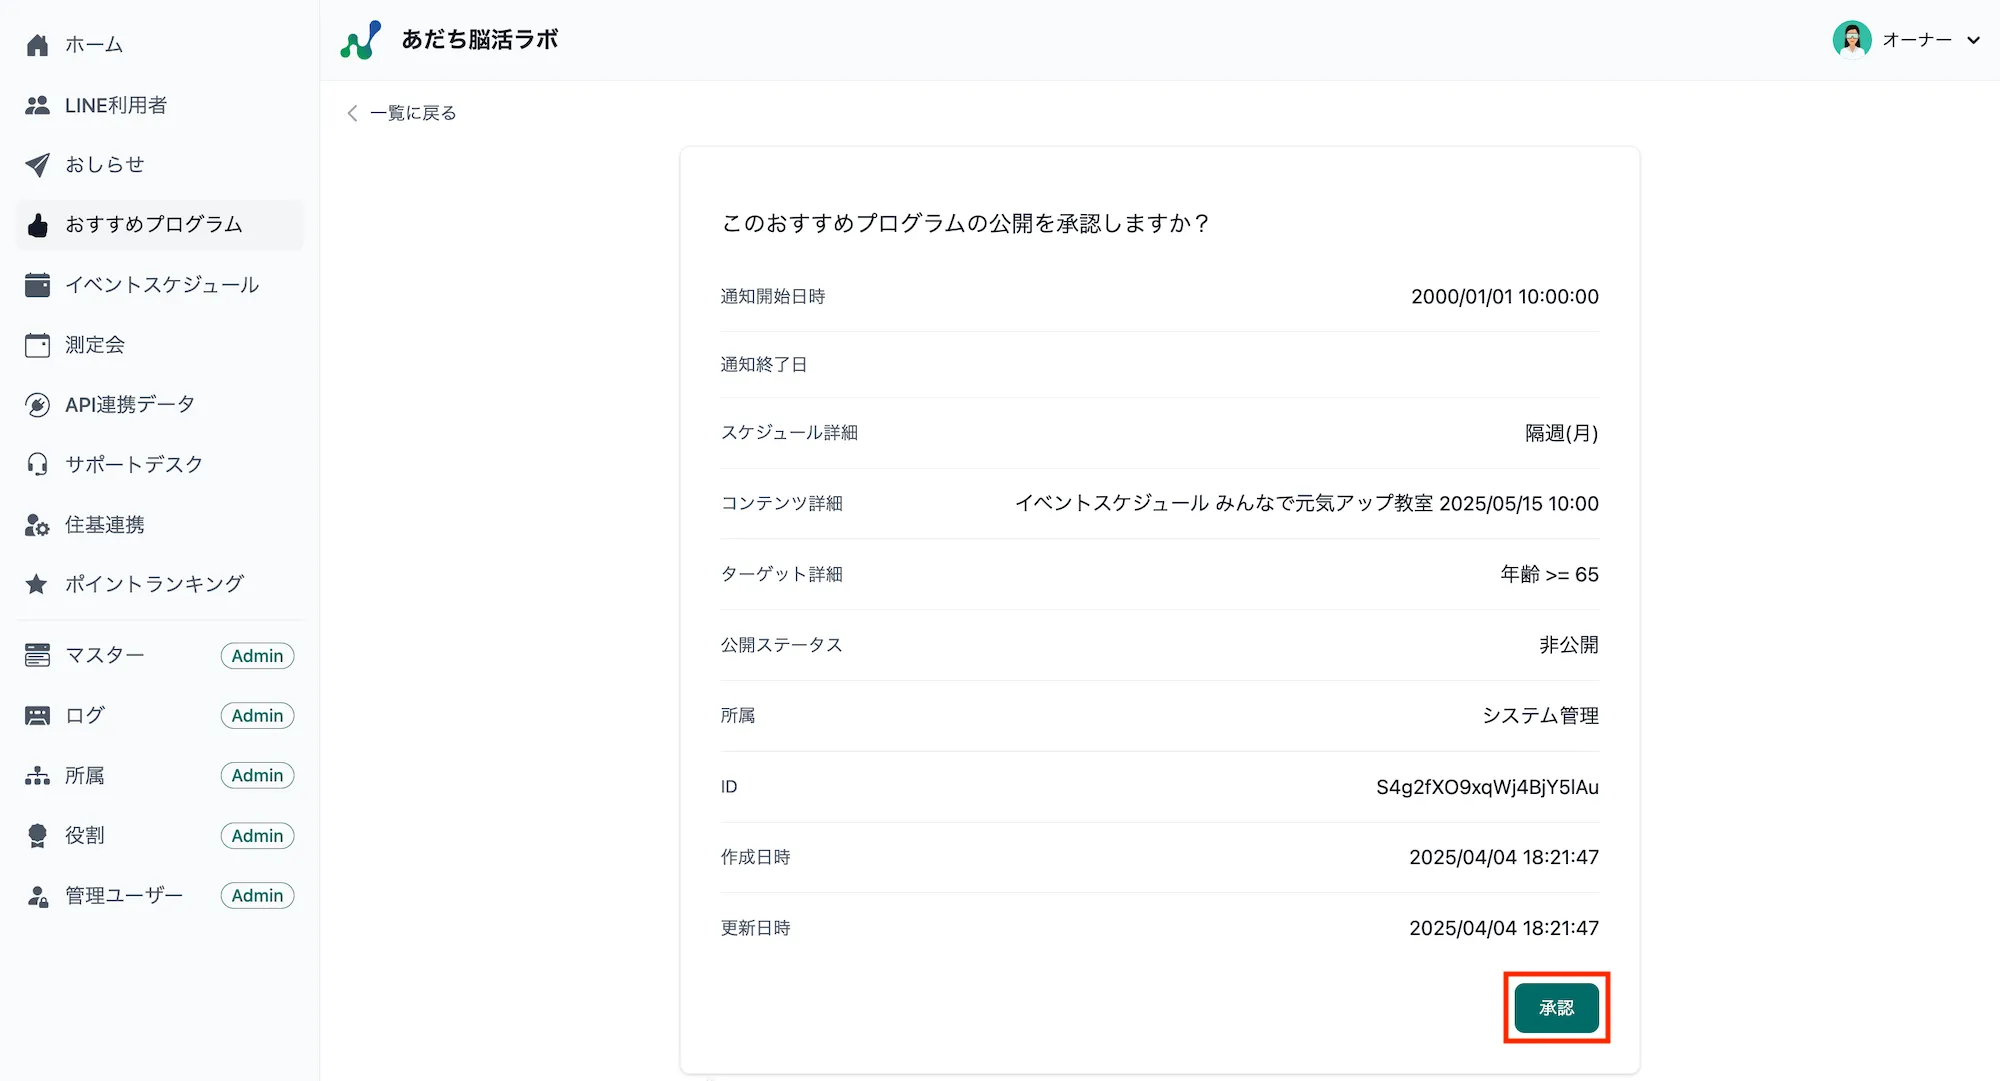Click the 住基連携 user-gear icon

click(x=37, y=524)
